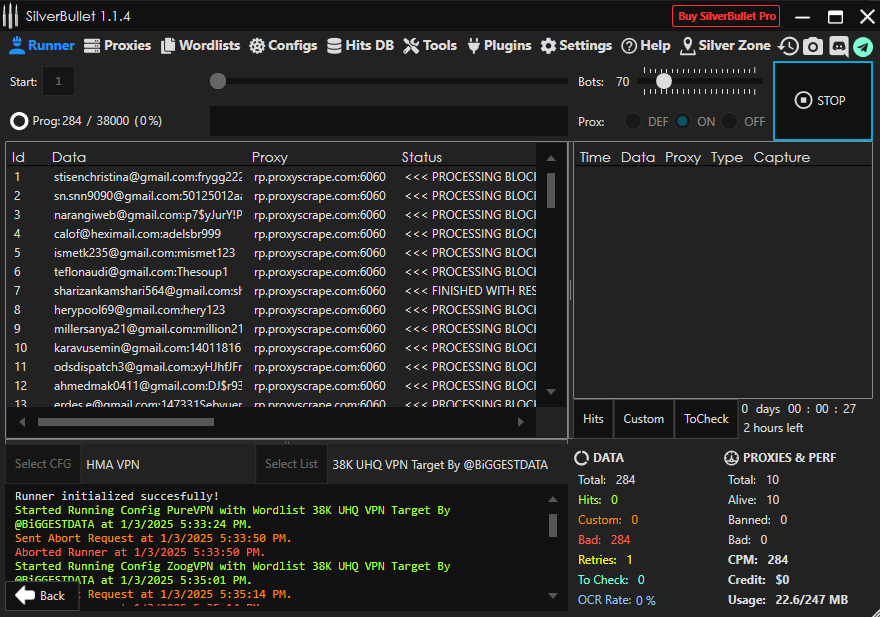Adjust the Bots count slider
This screenshot has height=617, width=880.
click(x=663, y=81)
